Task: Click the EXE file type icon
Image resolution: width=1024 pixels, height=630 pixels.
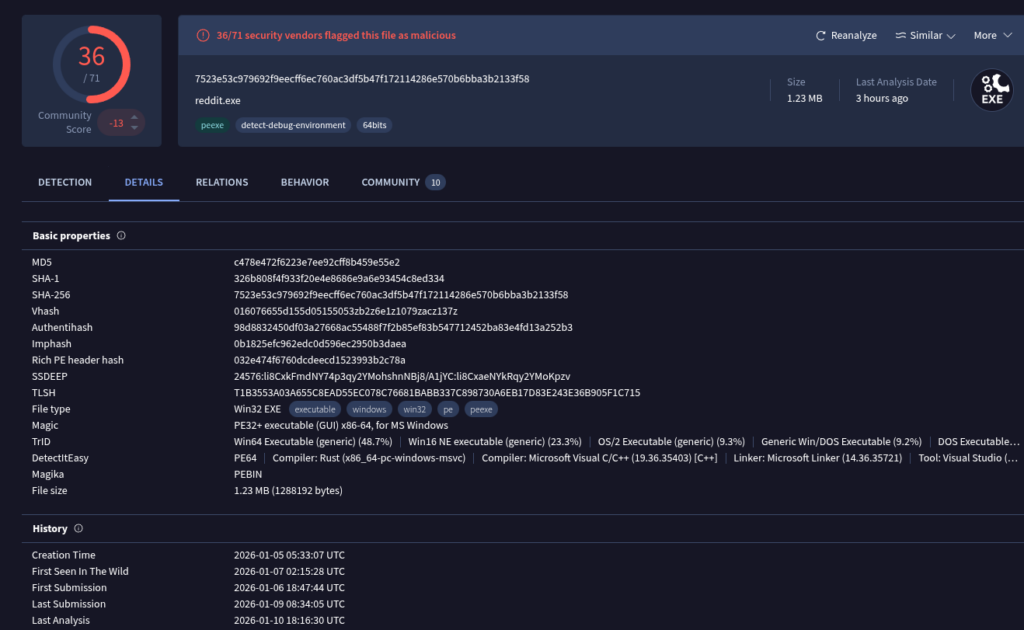Action: click(991, 91)
